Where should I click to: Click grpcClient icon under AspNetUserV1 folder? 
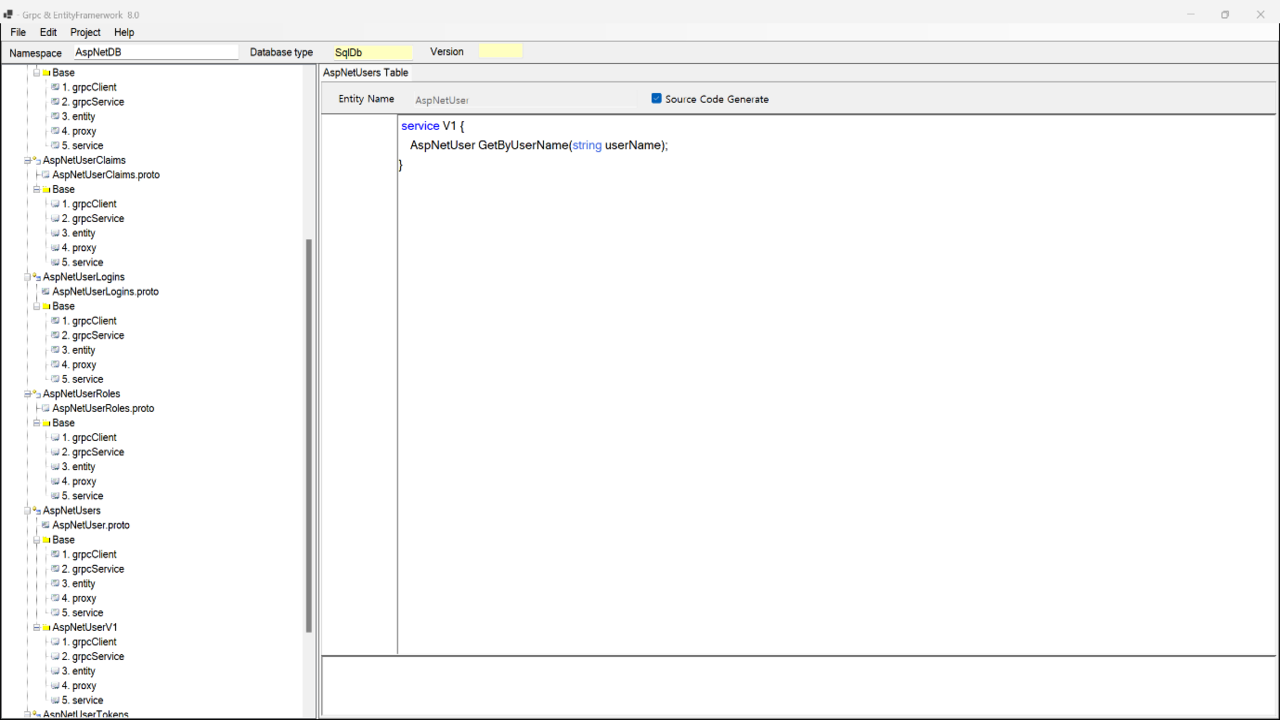[x=55, y=642]
